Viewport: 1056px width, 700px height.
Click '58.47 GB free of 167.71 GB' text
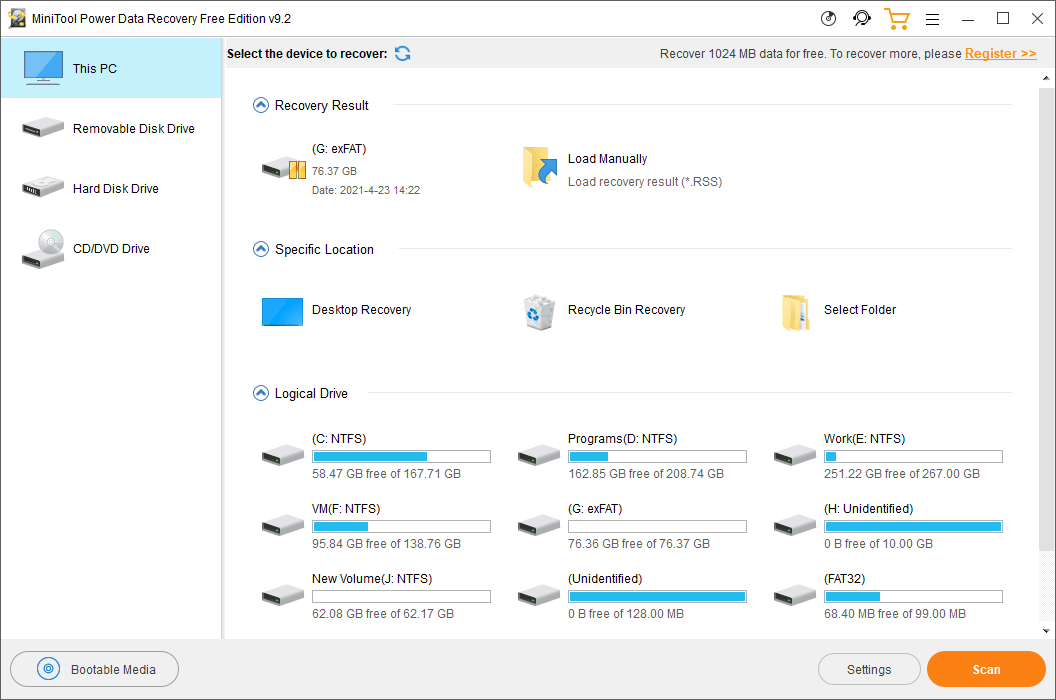386,474
